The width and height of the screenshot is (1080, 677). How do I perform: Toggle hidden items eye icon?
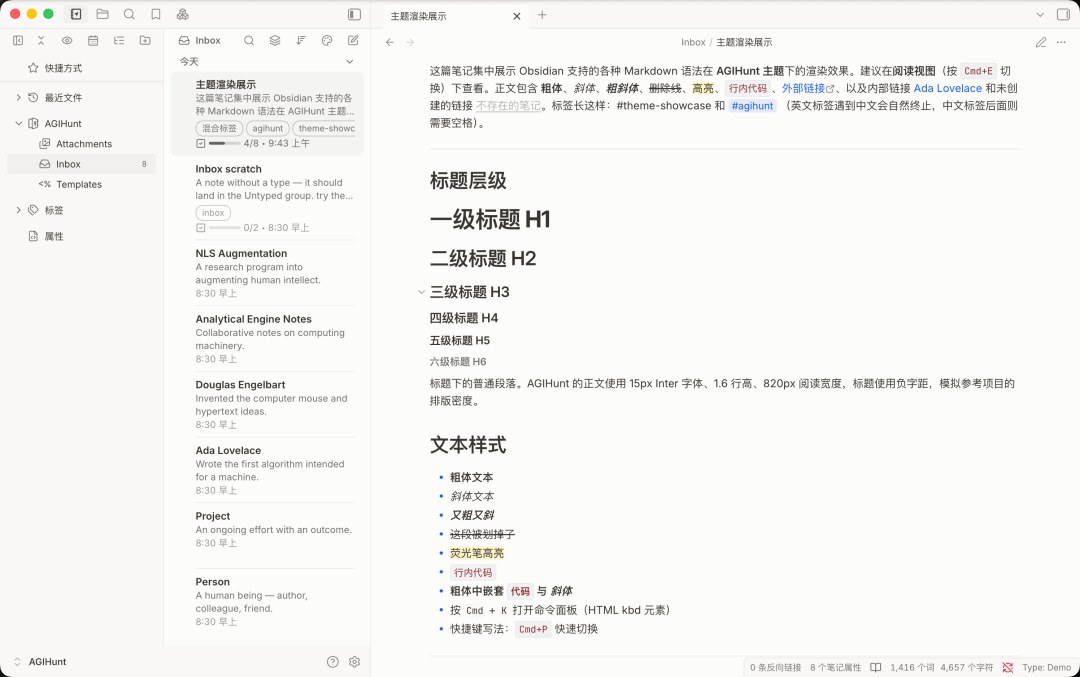point(67,41)
